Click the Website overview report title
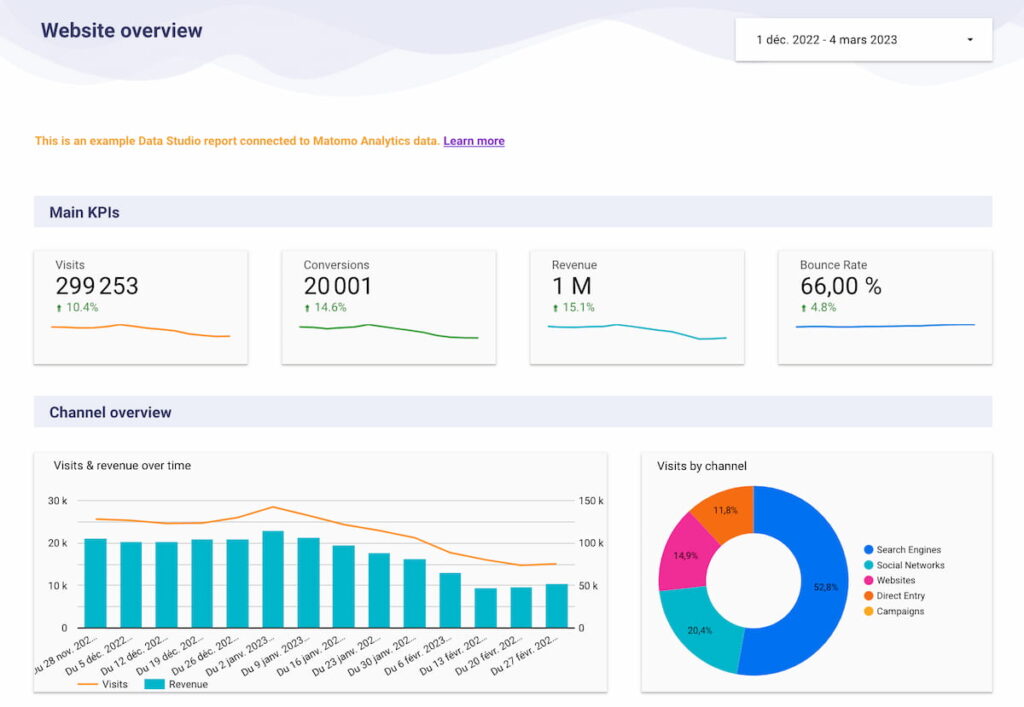Screen dimensions: 1024x707 coord(120,30)
